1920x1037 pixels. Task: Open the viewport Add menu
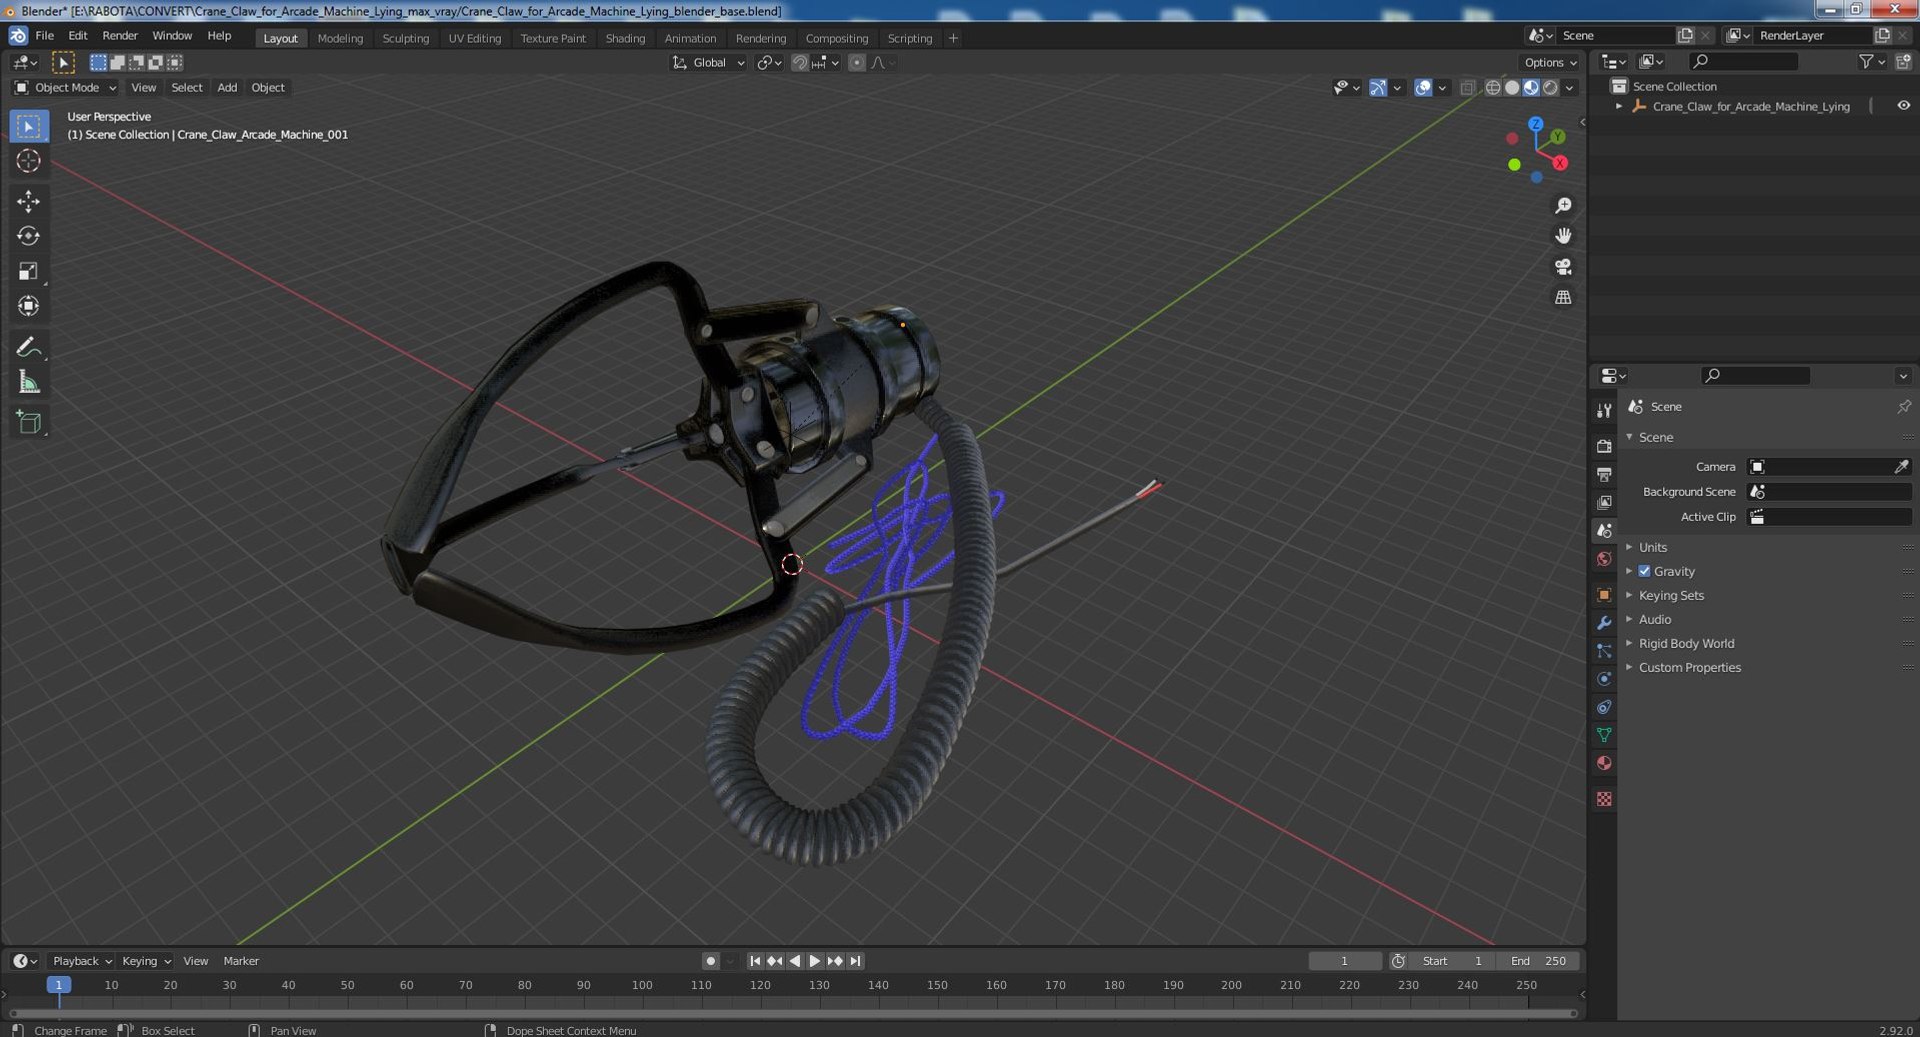tap(227, 88)
